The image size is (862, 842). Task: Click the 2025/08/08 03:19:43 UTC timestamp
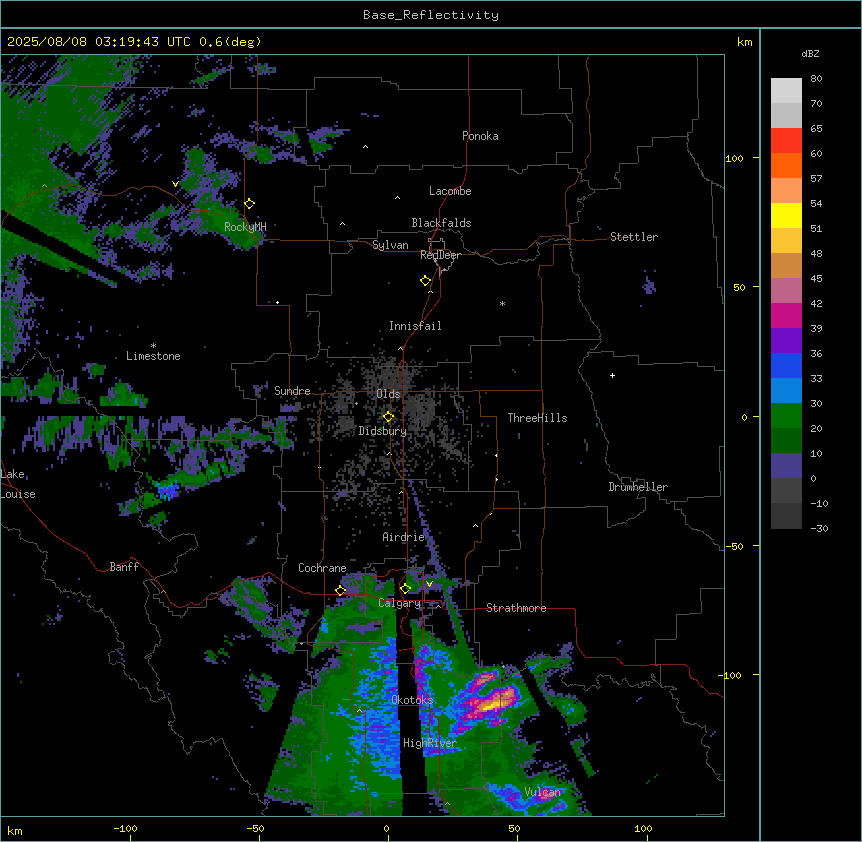(x=99, y=42)
